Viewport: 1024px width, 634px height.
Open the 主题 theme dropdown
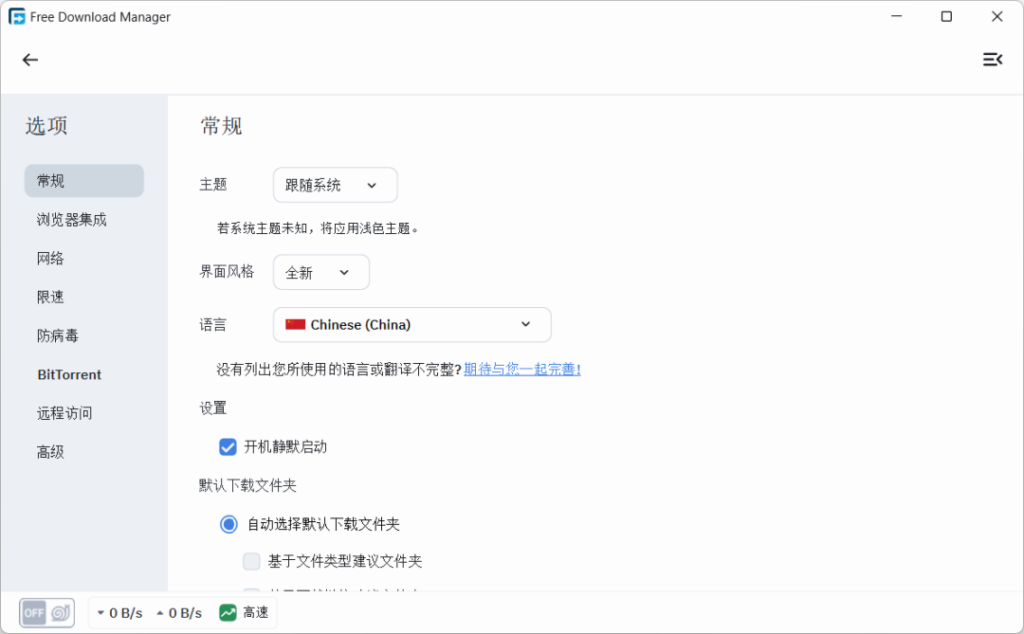pos(334,185)
